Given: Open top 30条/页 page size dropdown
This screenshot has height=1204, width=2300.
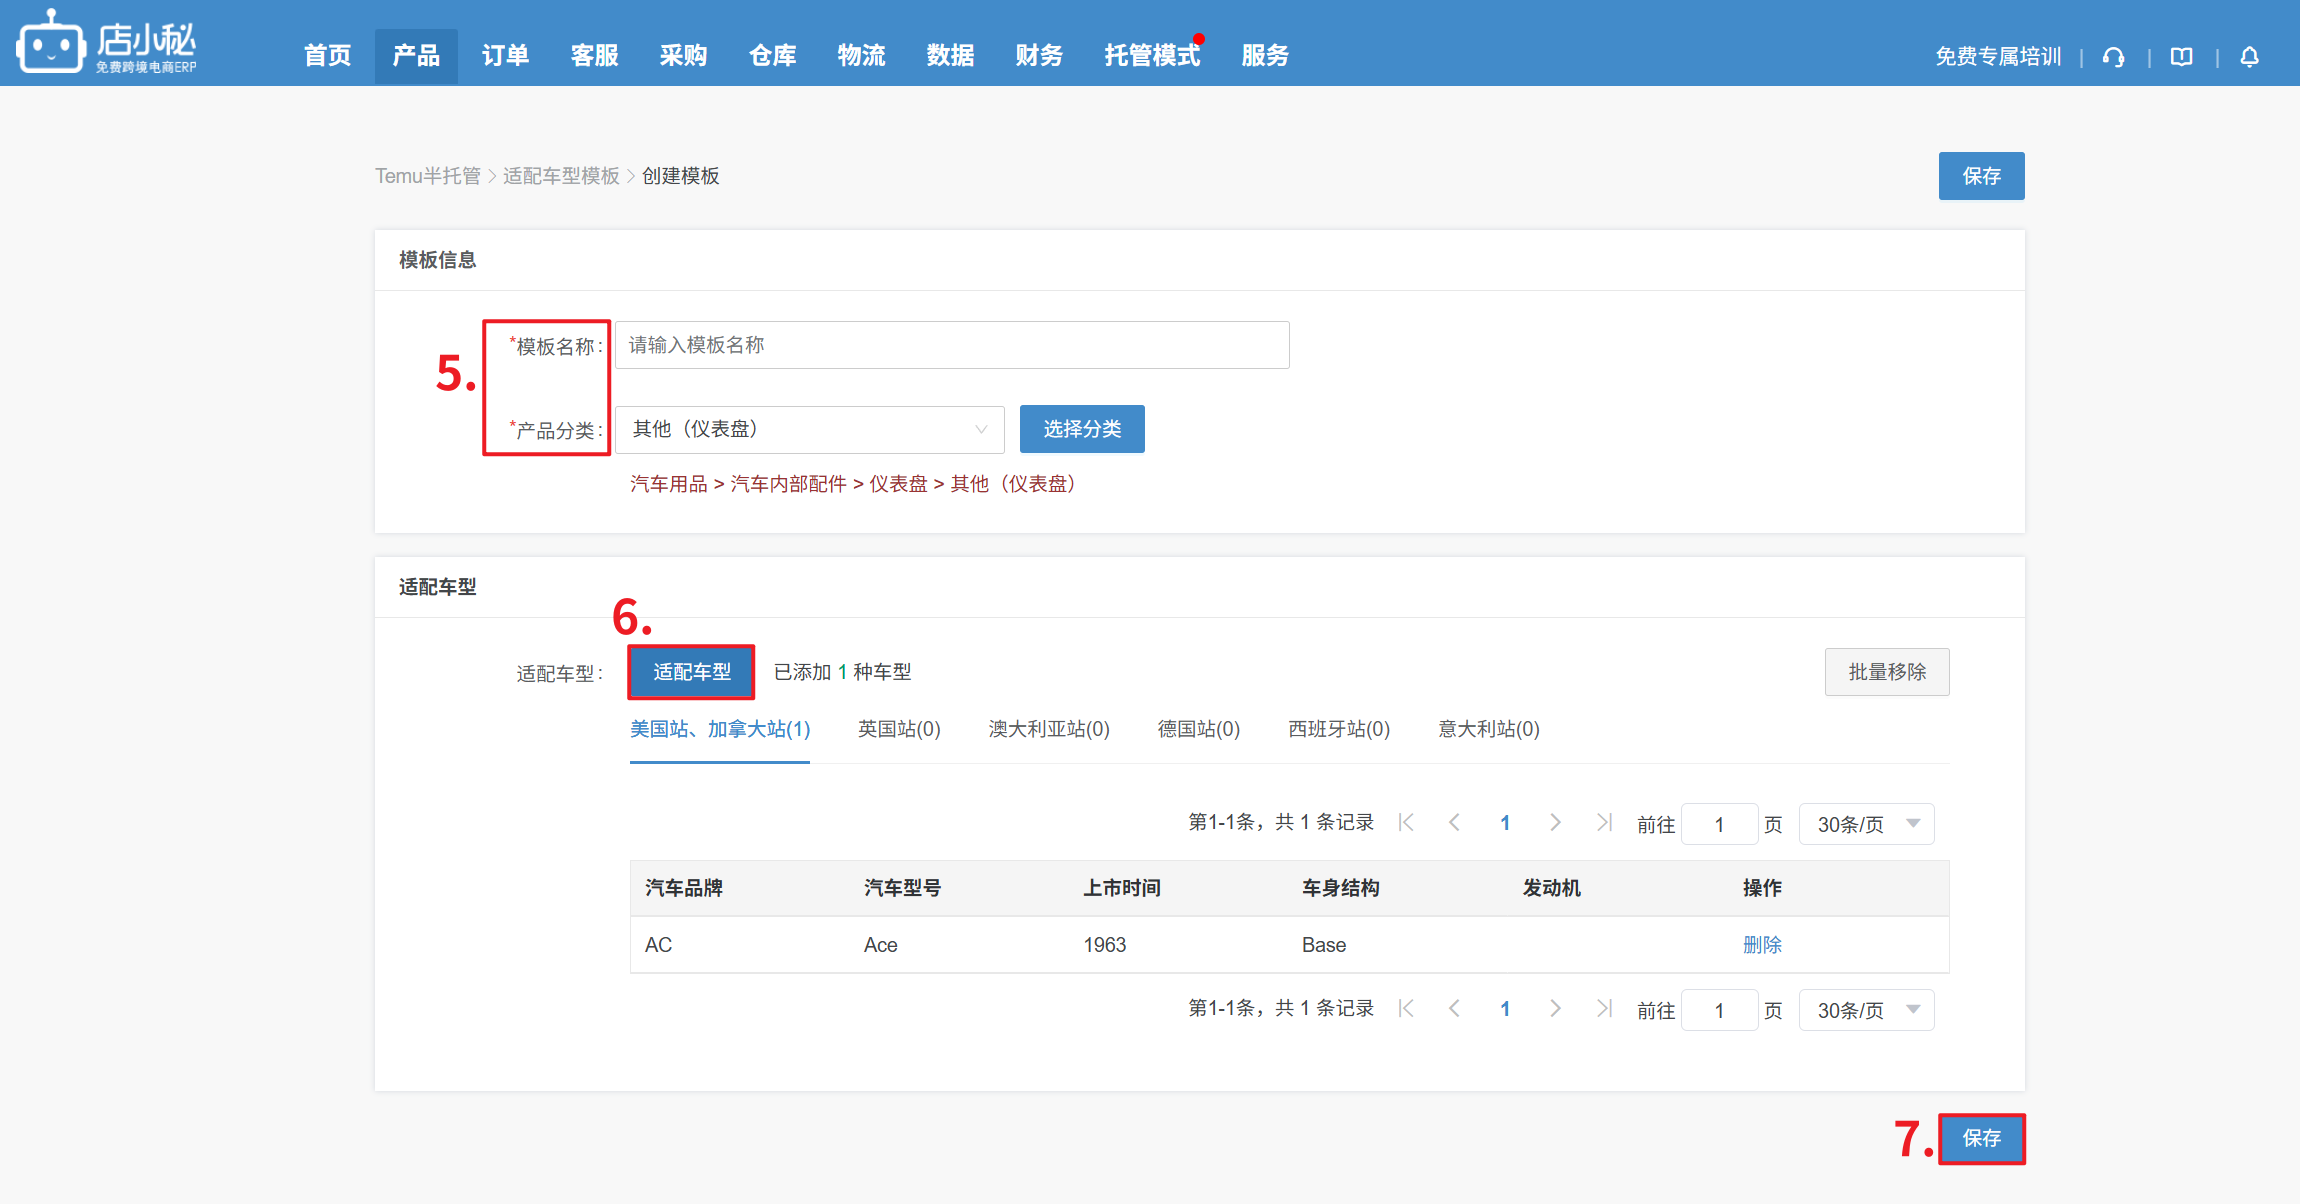Looking at the screenshot, I should 1866,824.
